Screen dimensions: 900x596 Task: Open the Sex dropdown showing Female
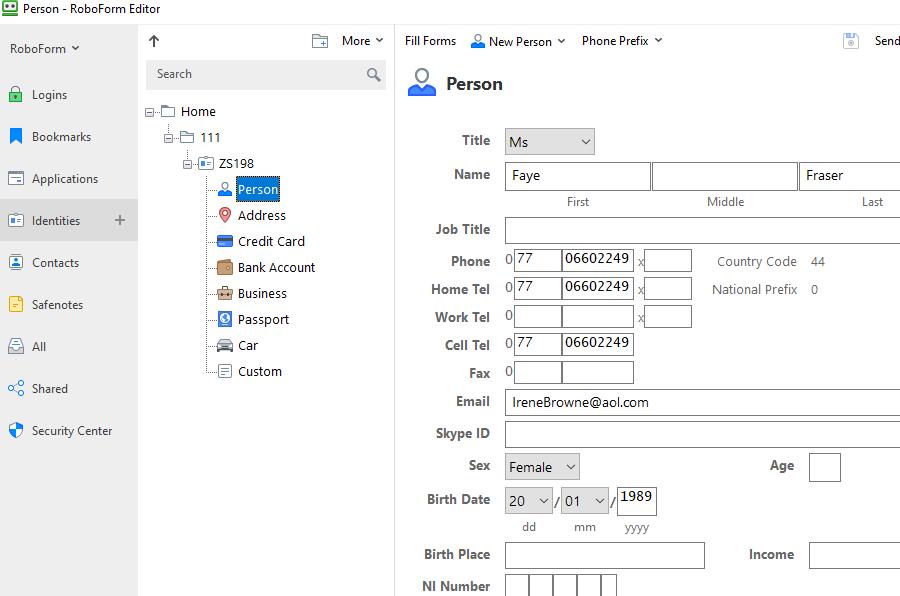(542, 467)
